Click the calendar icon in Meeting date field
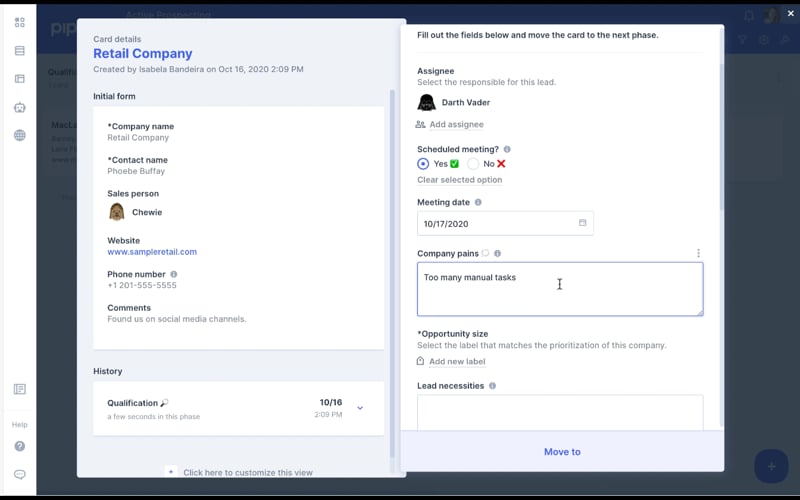 pos(583,223)
